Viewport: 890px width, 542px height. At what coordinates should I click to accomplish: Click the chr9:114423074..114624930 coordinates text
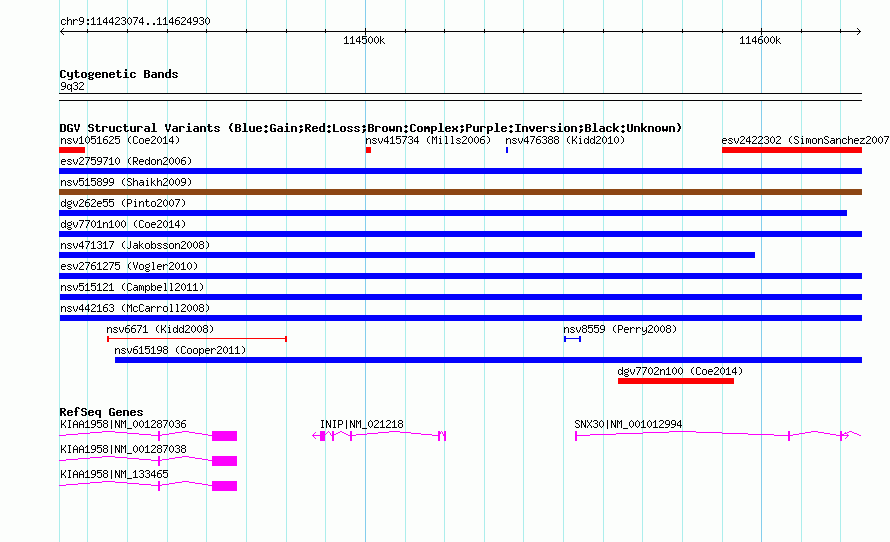135,21
